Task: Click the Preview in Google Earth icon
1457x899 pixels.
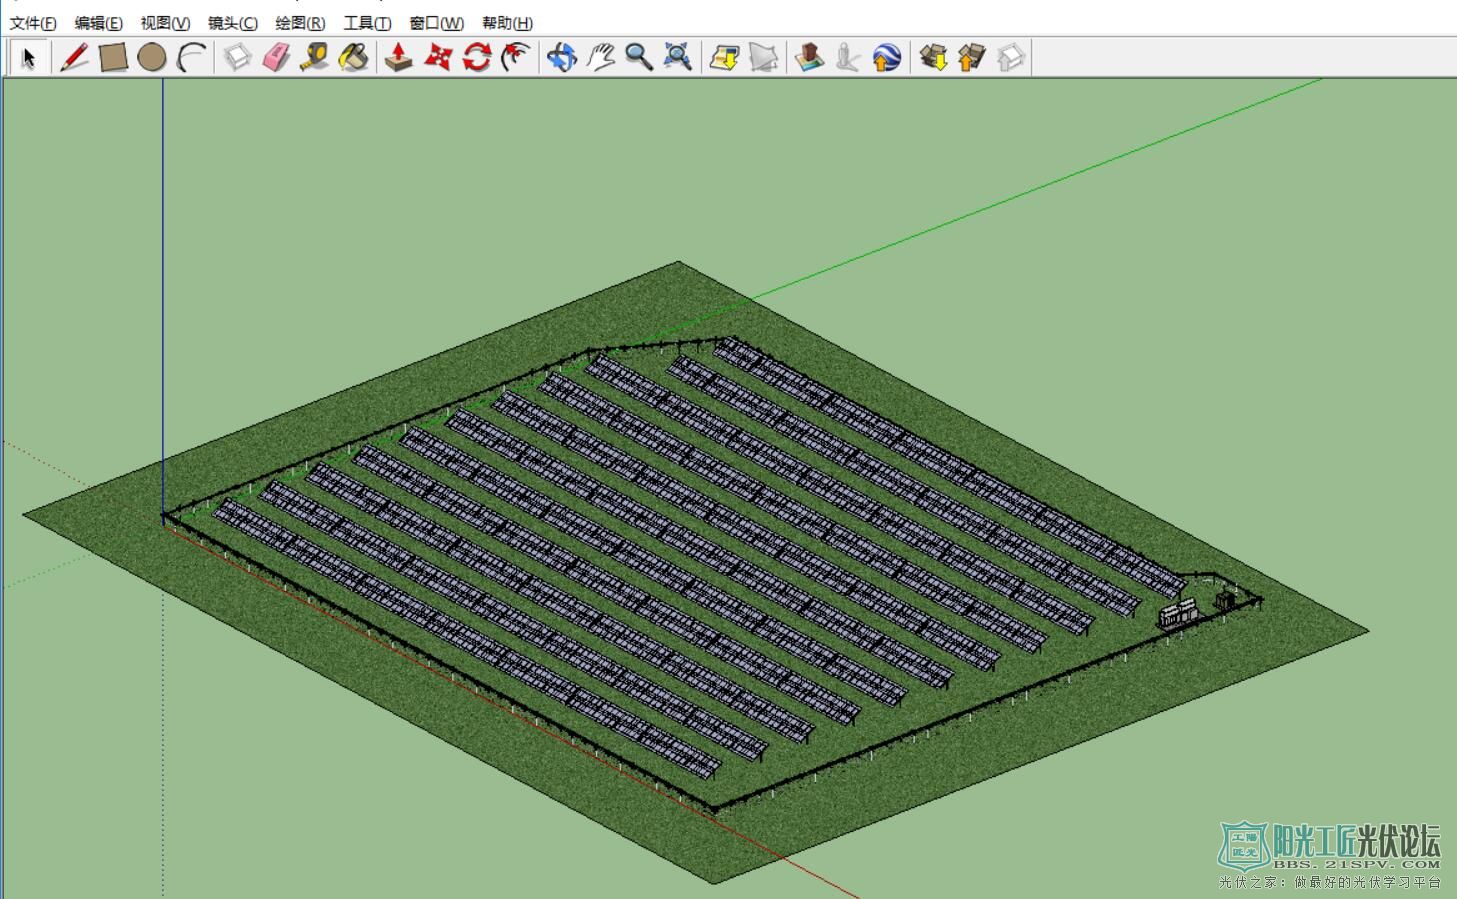Action: point(887,58)
